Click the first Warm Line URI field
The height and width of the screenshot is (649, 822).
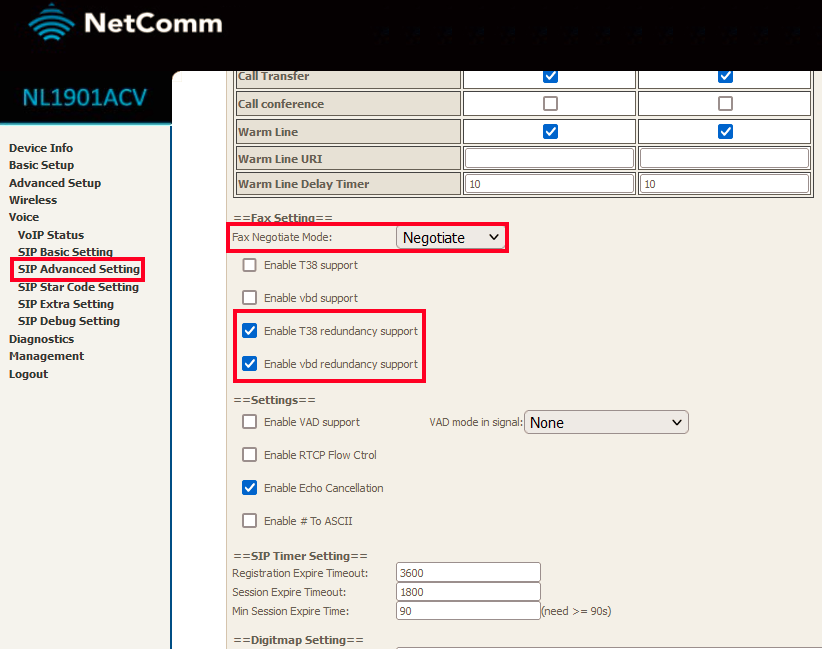click(x=549, y=157)
